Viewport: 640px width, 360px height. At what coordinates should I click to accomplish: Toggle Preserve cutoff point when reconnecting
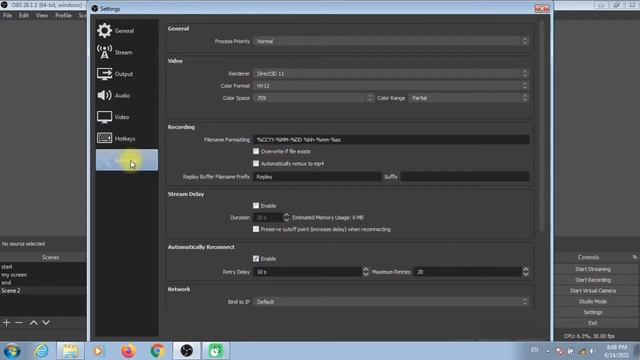pyautogui.click(x=256, y=229)
